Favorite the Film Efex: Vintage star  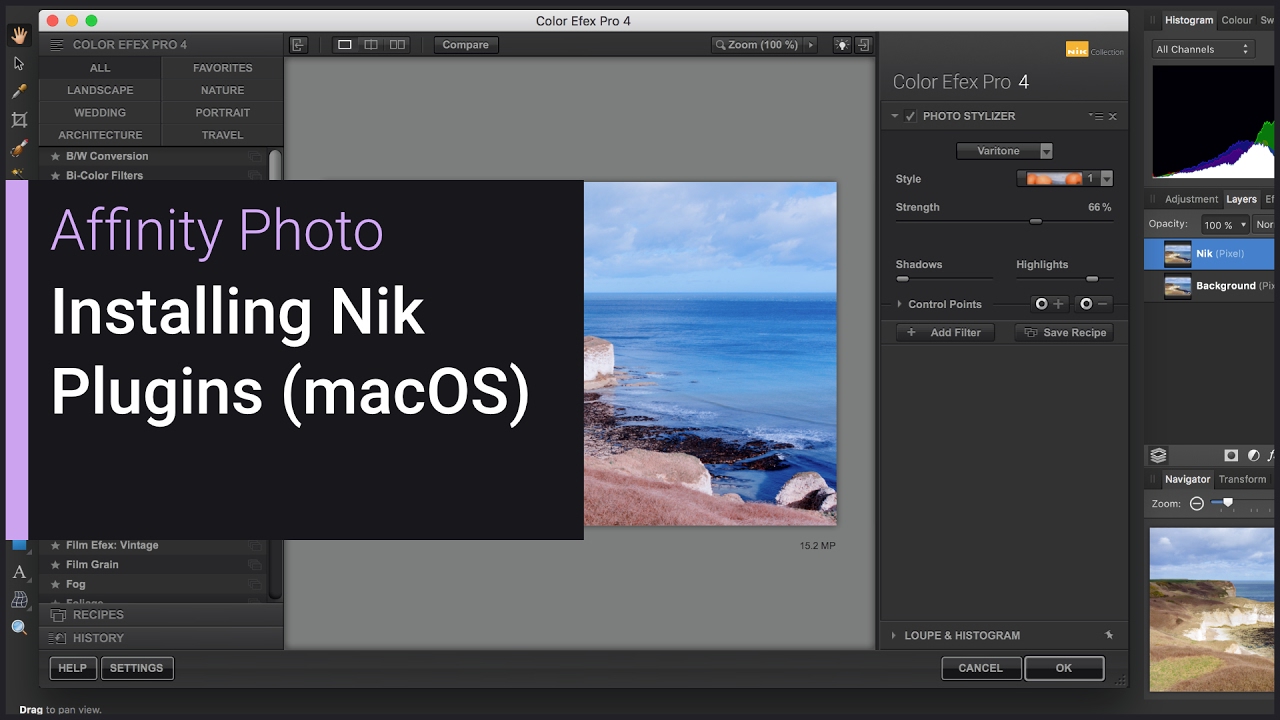coord(56,545)
